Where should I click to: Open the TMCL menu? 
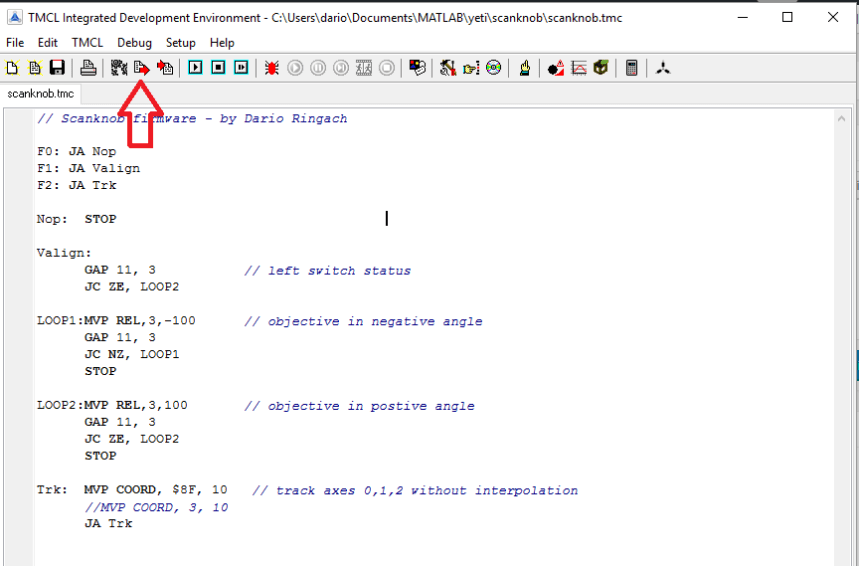(x=87, y=43)
